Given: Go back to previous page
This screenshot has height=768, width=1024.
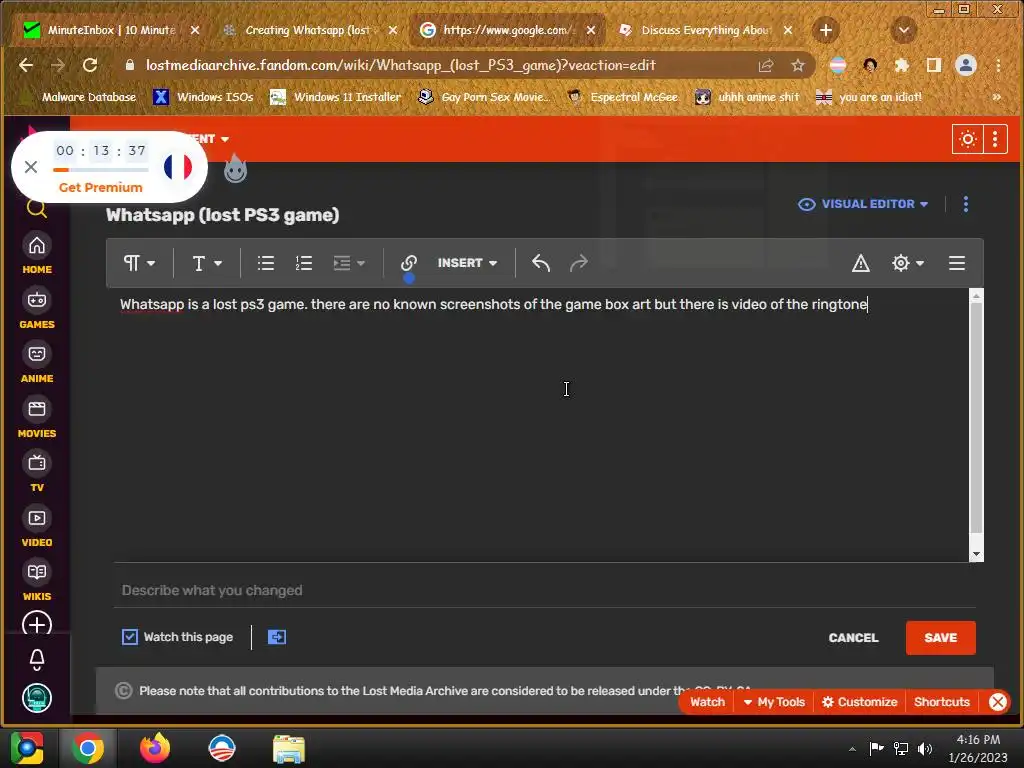Looking at the screenshot, I should (25, 65).
